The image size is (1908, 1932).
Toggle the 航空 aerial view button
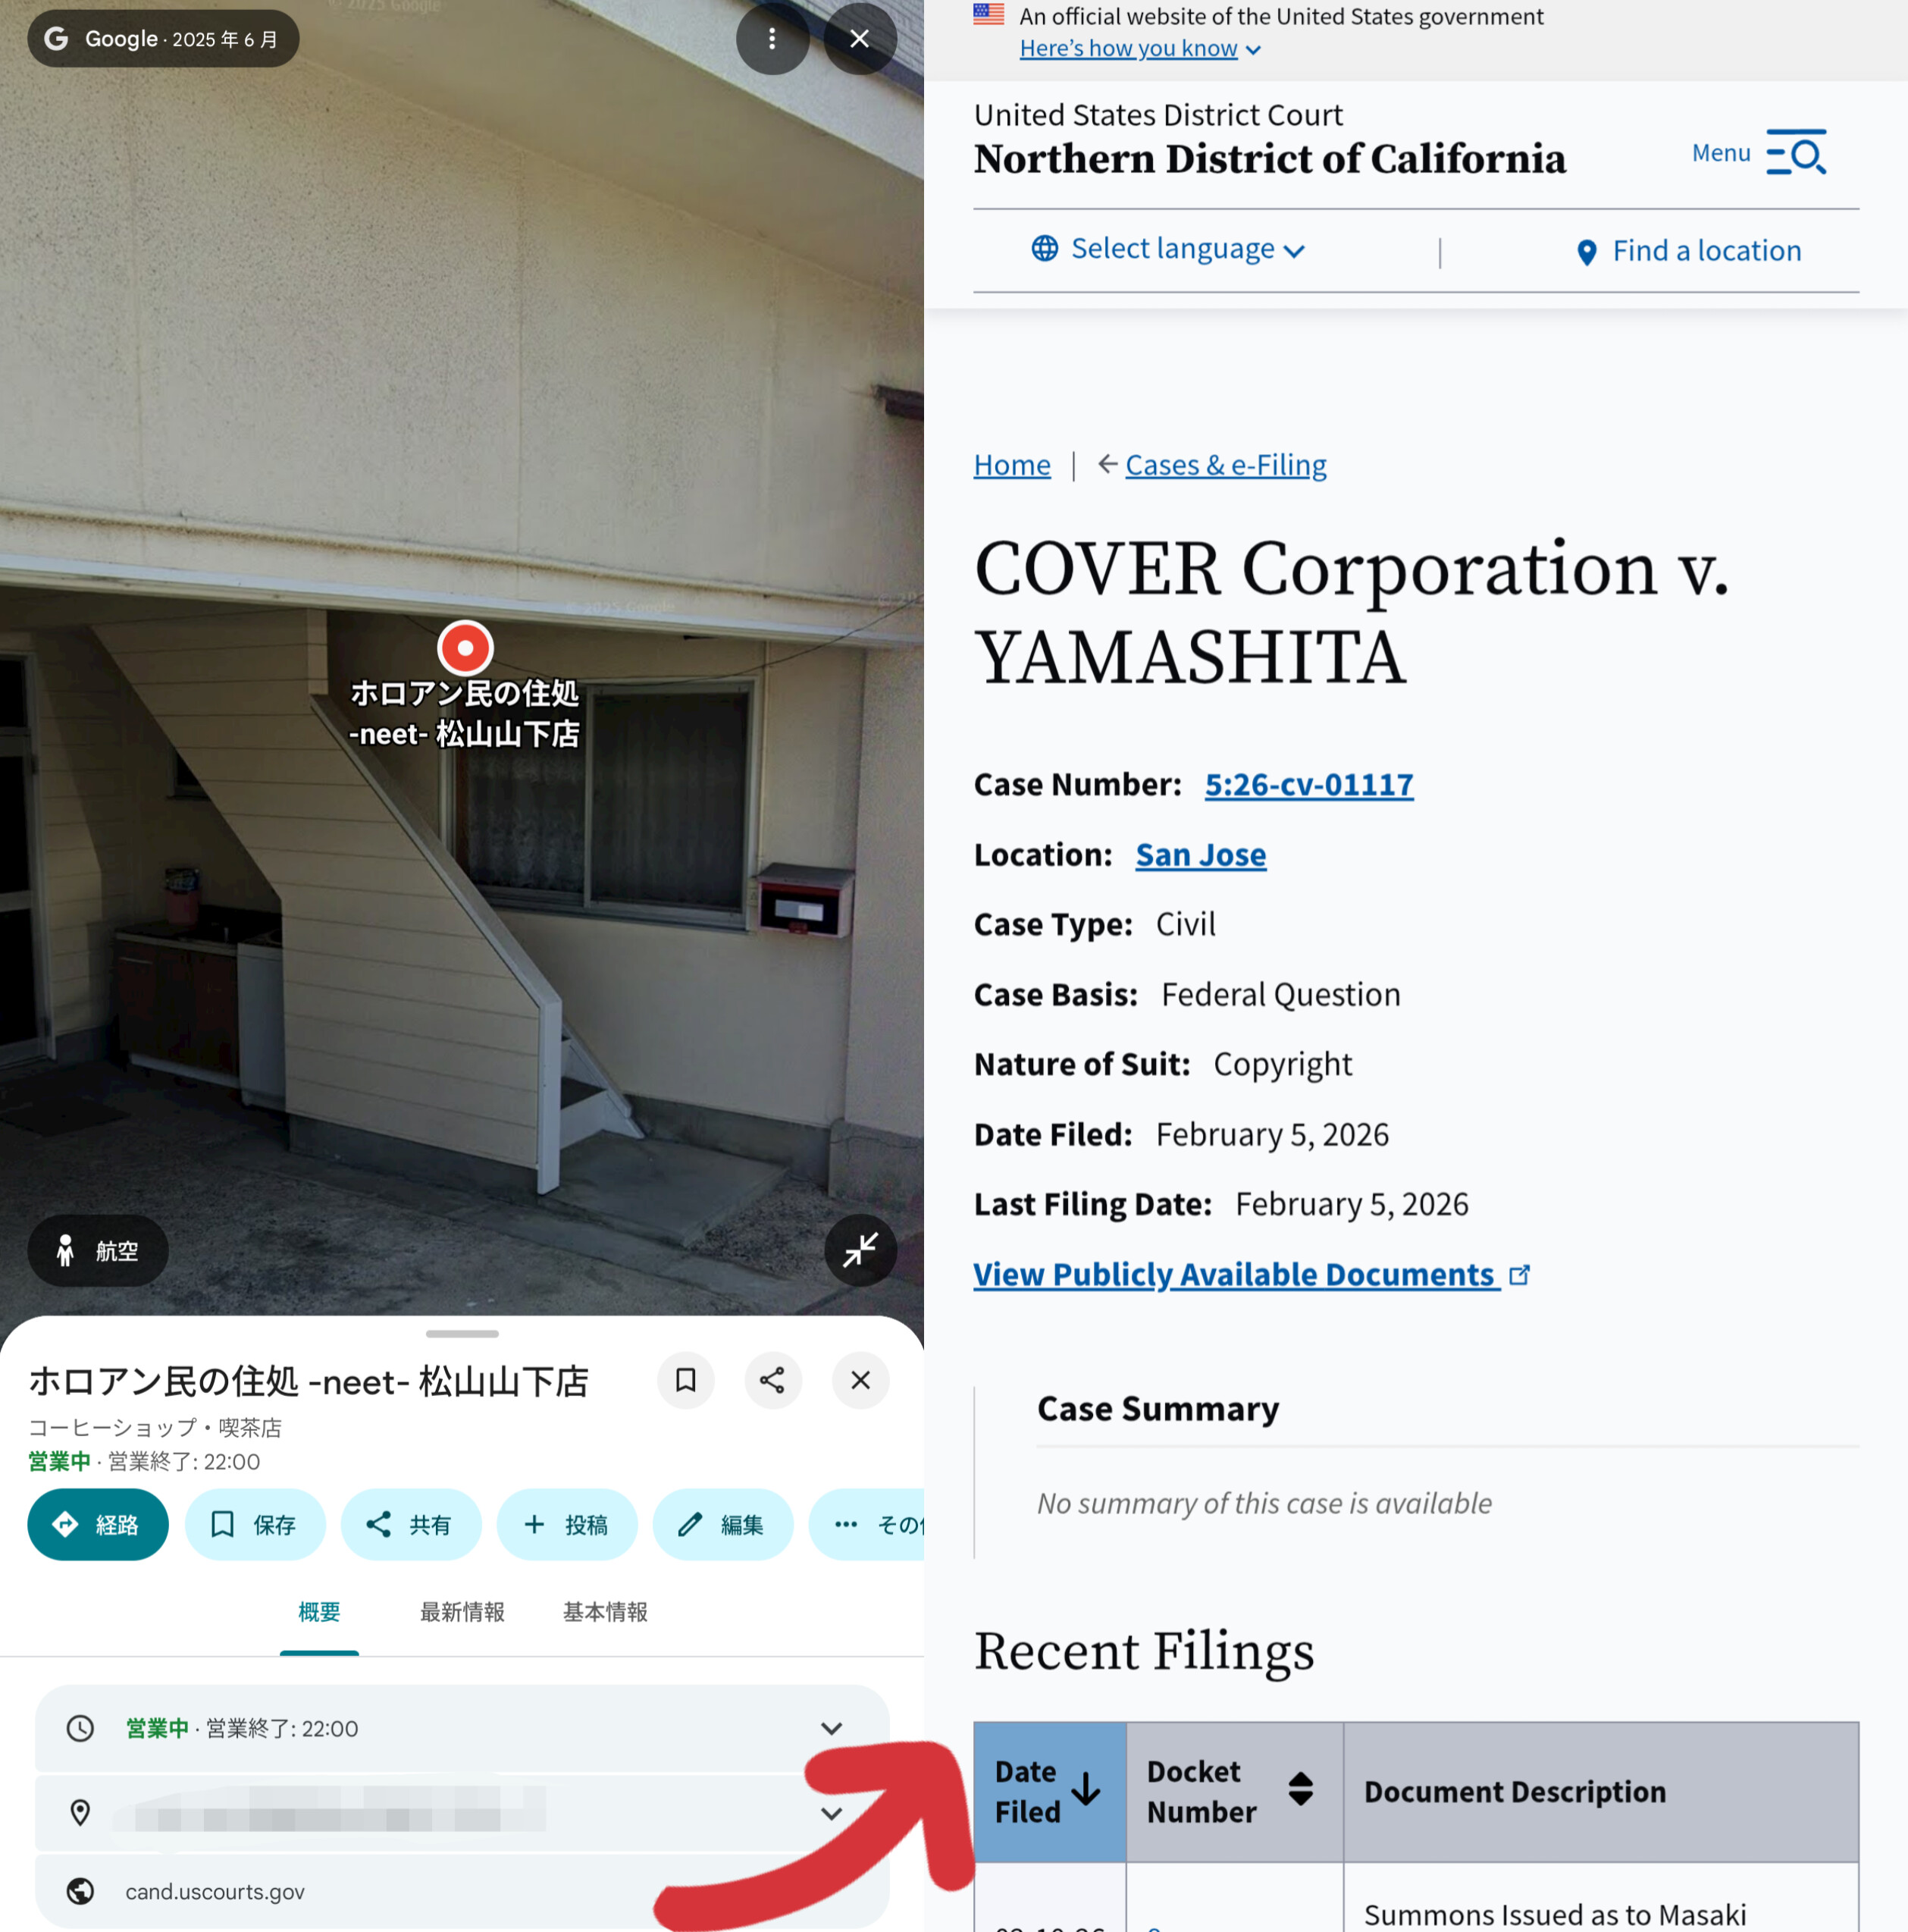[97, 1250]
